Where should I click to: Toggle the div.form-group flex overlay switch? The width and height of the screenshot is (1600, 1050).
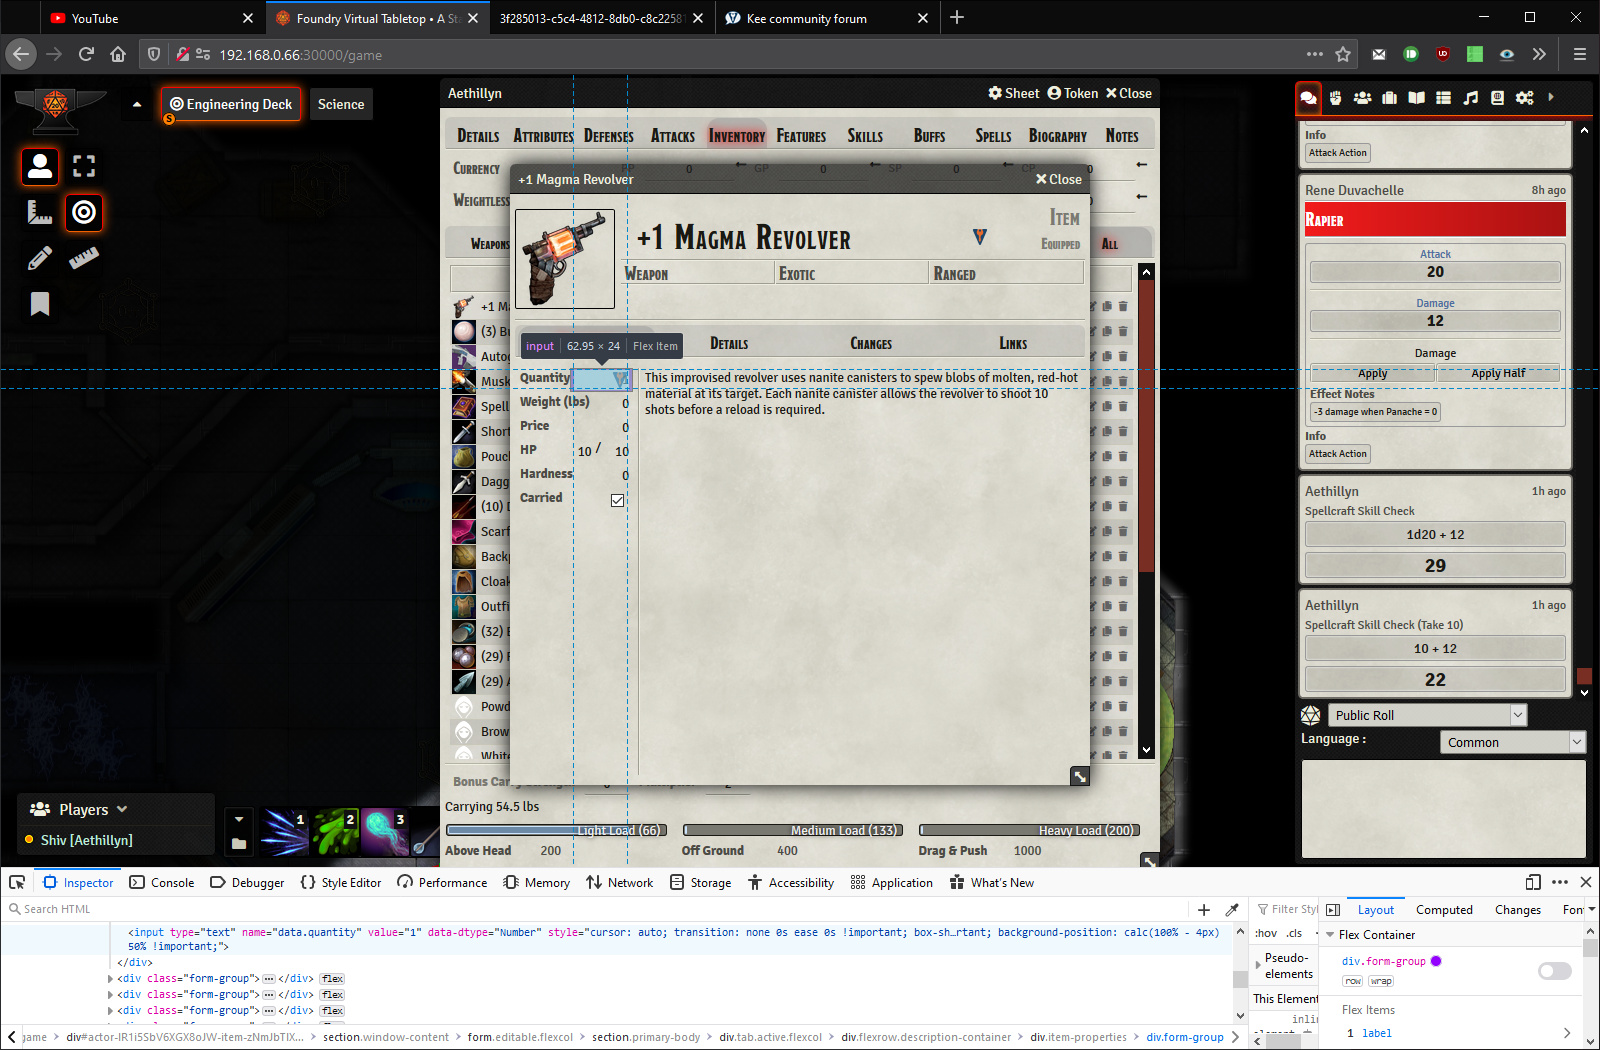tap(1554, 971)
